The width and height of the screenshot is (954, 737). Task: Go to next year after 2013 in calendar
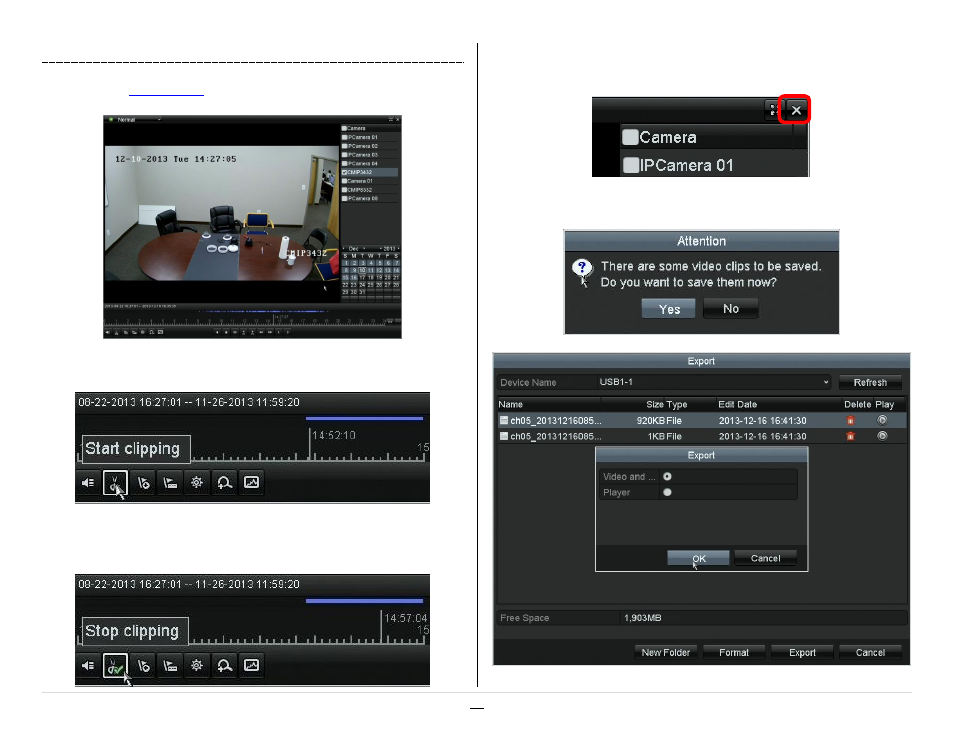(x=399, y=248)
